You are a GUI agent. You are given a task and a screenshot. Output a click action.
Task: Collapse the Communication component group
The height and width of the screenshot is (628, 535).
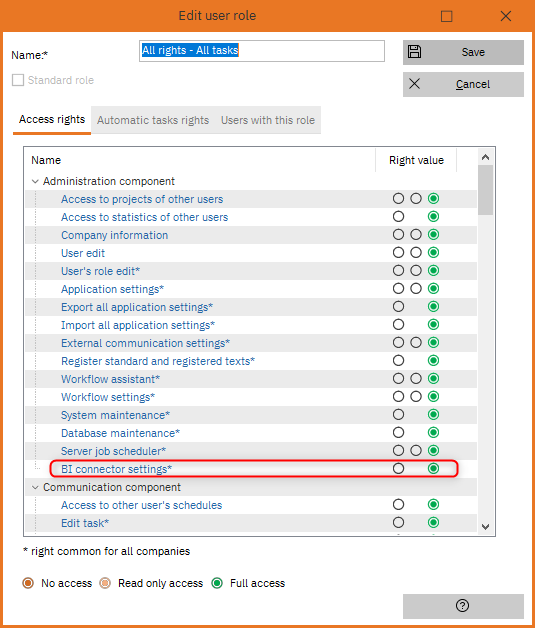(x=35, y=487)
